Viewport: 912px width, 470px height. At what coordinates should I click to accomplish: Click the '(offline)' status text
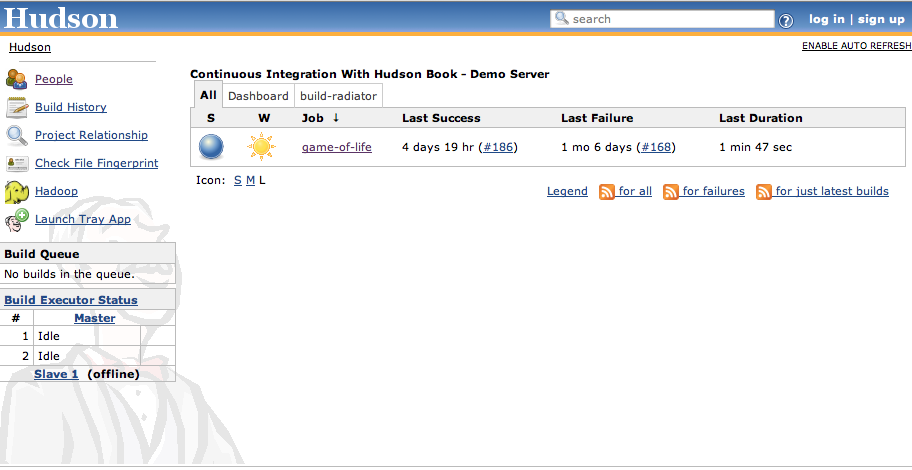click(113, 374)
